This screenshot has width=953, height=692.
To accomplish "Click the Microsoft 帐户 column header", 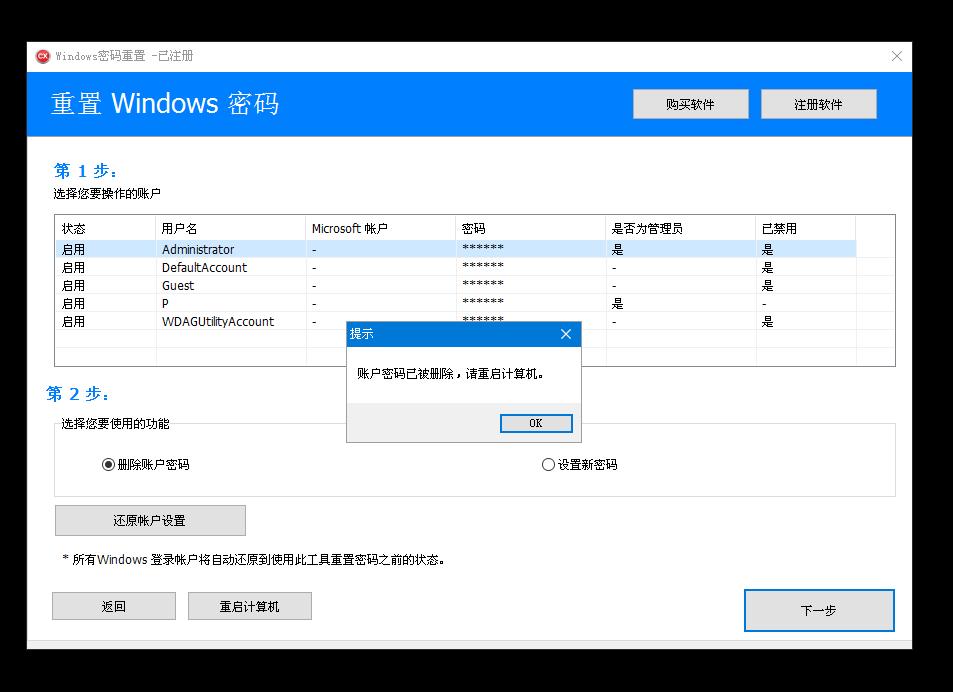I will point(380,228).
